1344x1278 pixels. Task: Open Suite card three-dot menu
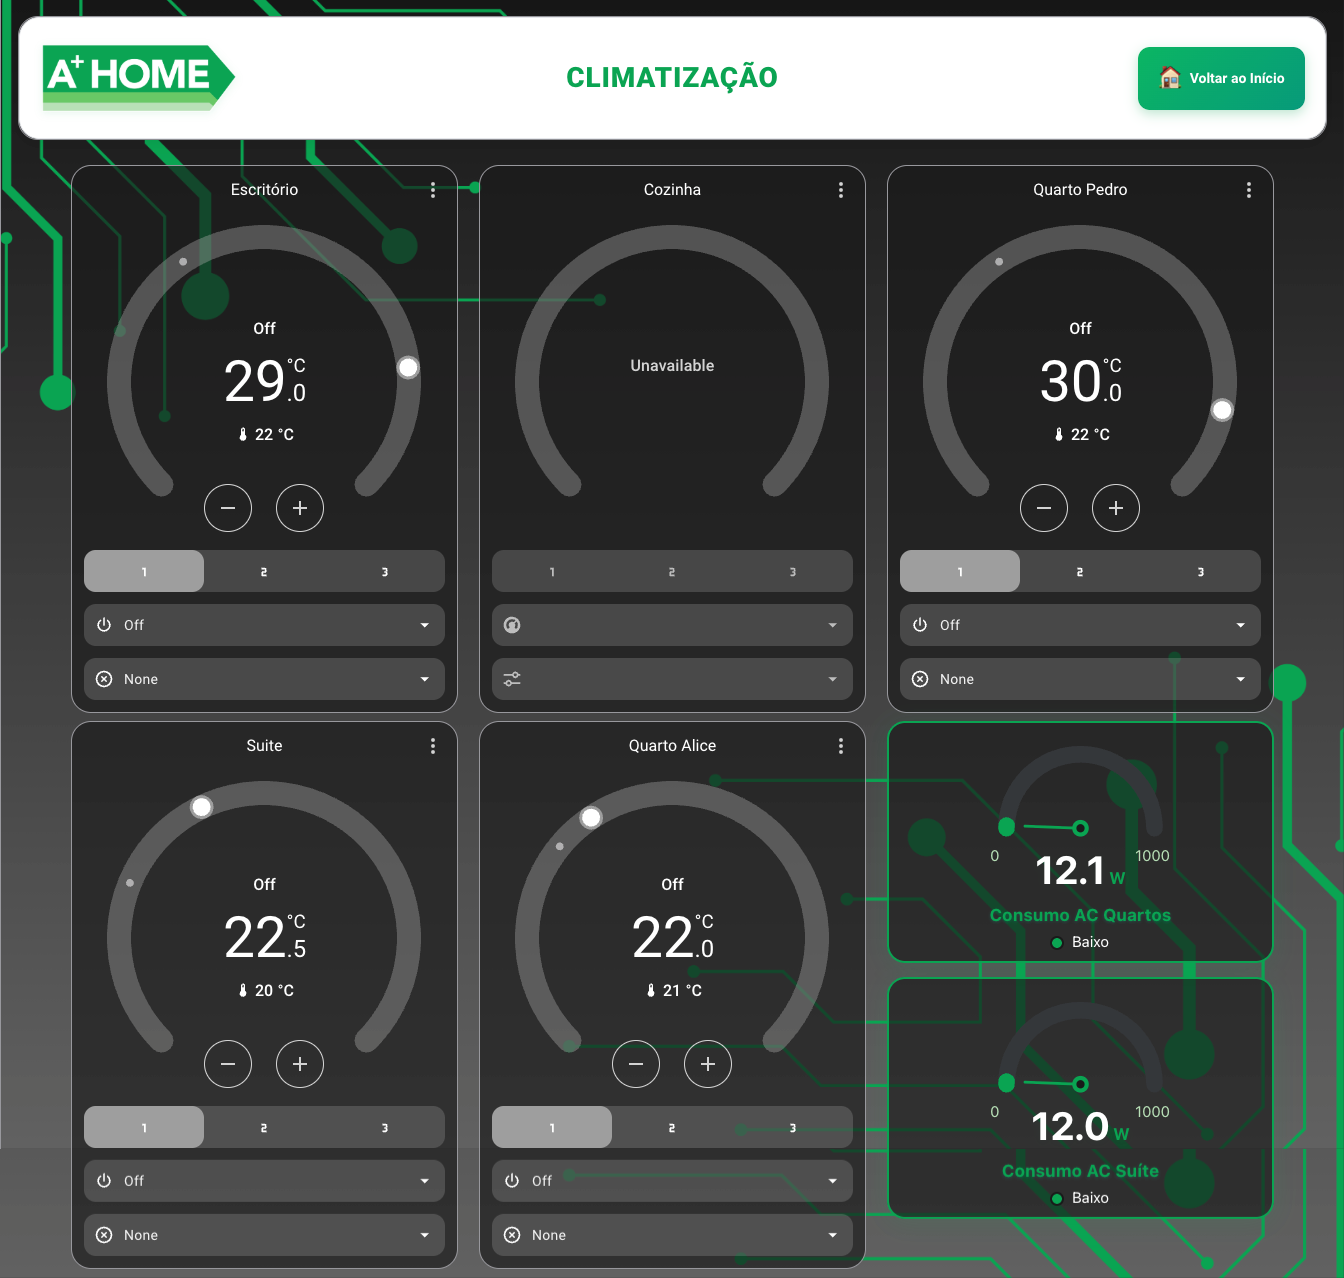click(433, 746)
